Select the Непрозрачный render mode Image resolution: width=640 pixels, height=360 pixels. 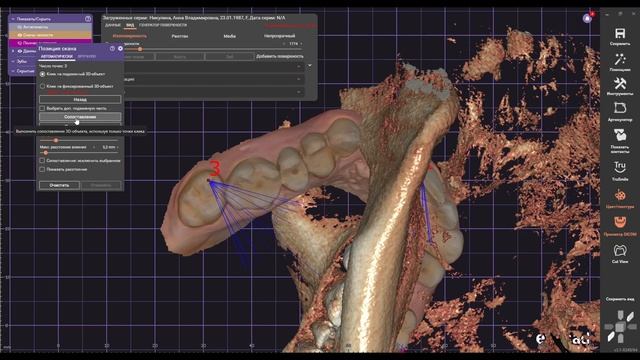pyautogui.click(x=280, y=36)
